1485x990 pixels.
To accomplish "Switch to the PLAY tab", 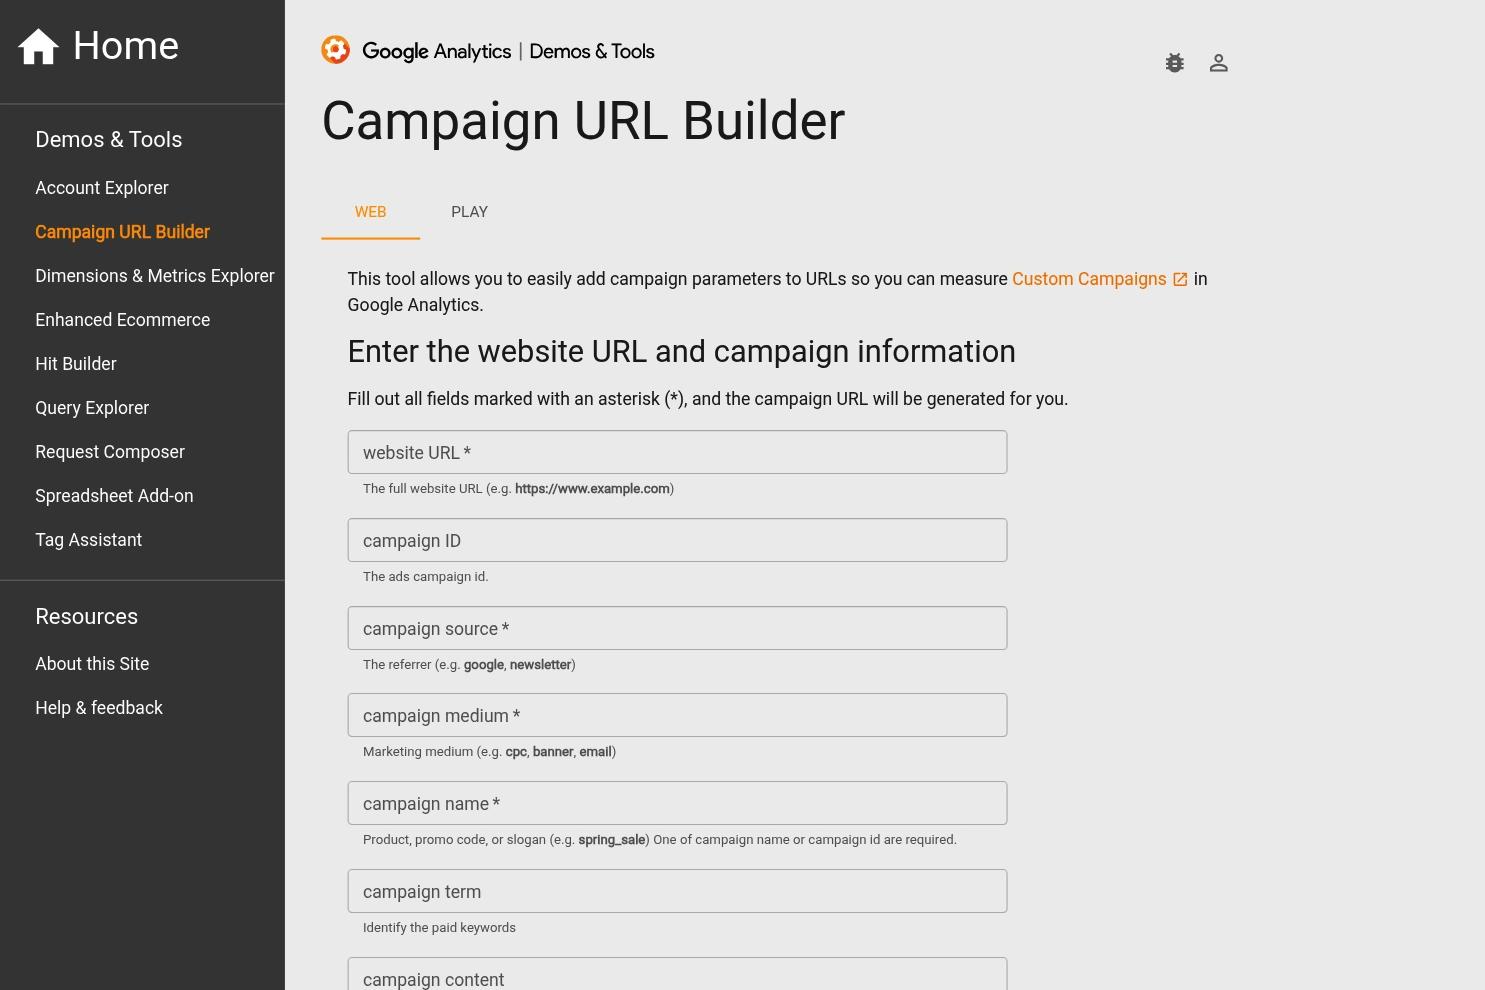I will pyautogui.click(x=469, y=212).
